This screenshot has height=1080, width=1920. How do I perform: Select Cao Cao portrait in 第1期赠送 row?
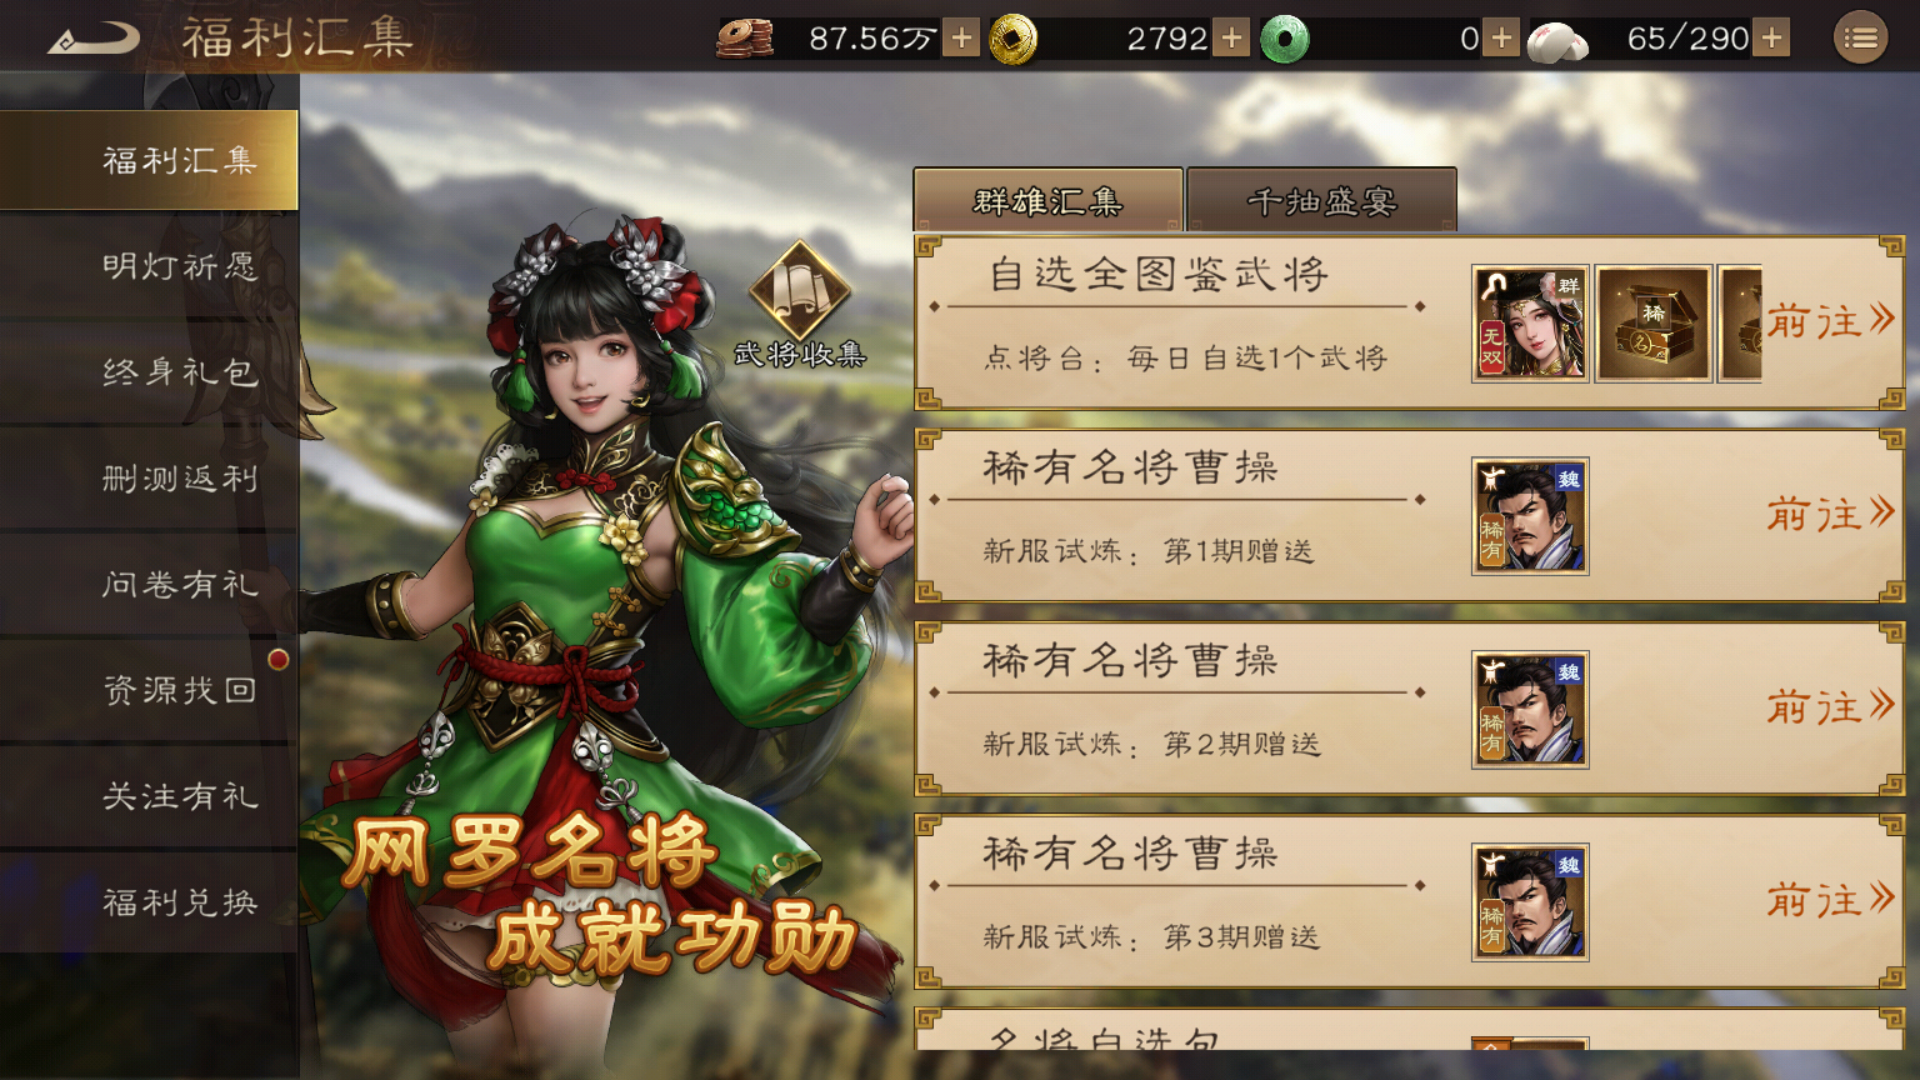[x=1530, y=517]
